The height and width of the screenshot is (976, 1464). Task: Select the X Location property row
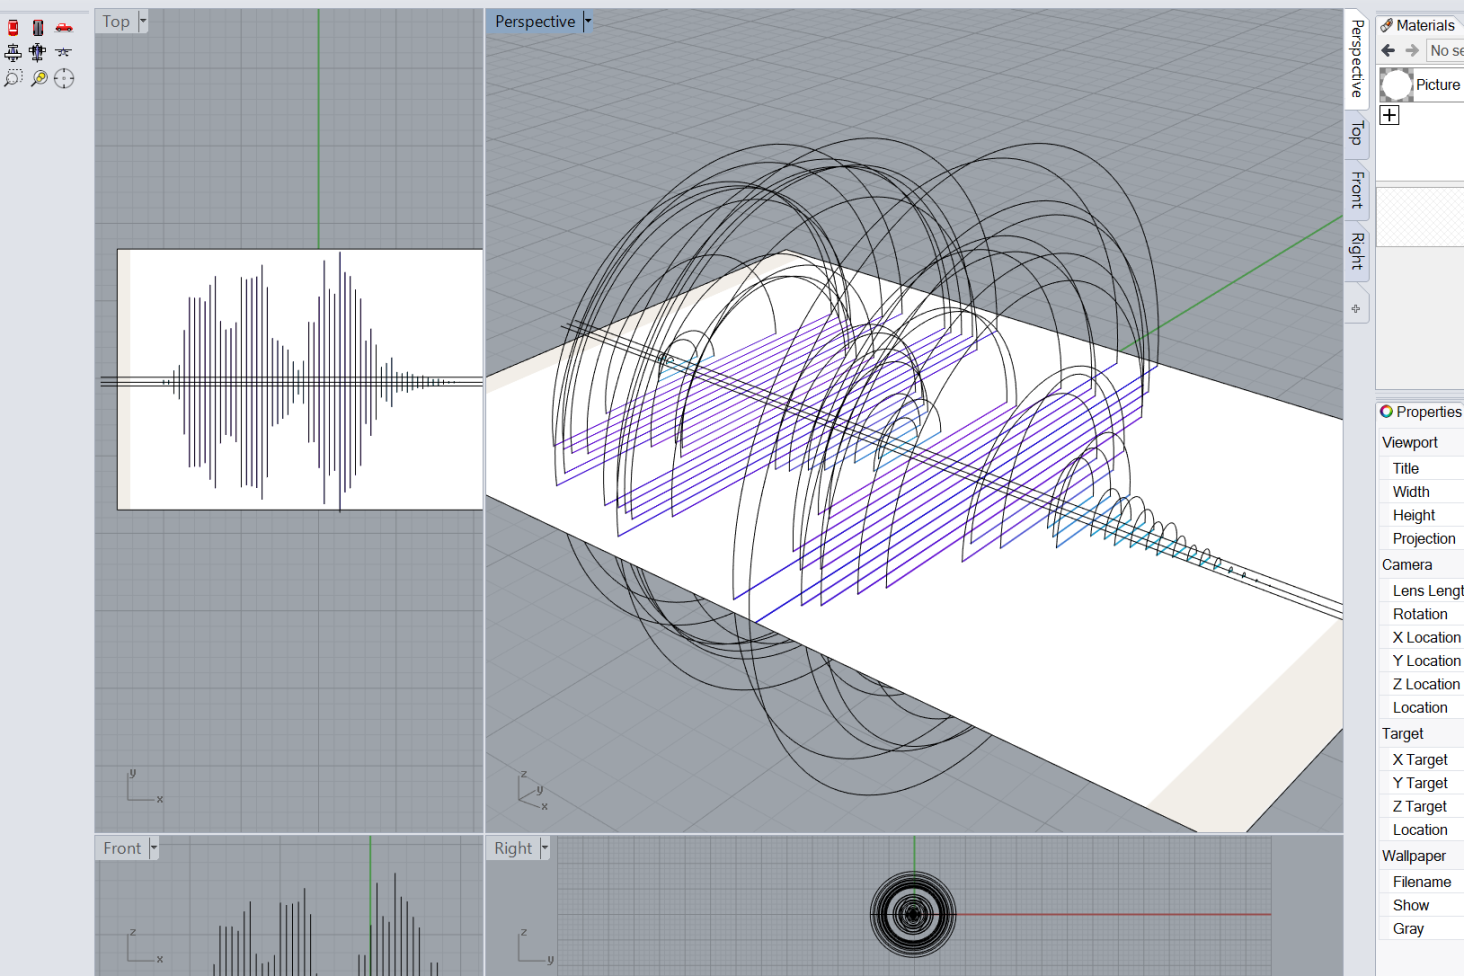point(1420,637)
